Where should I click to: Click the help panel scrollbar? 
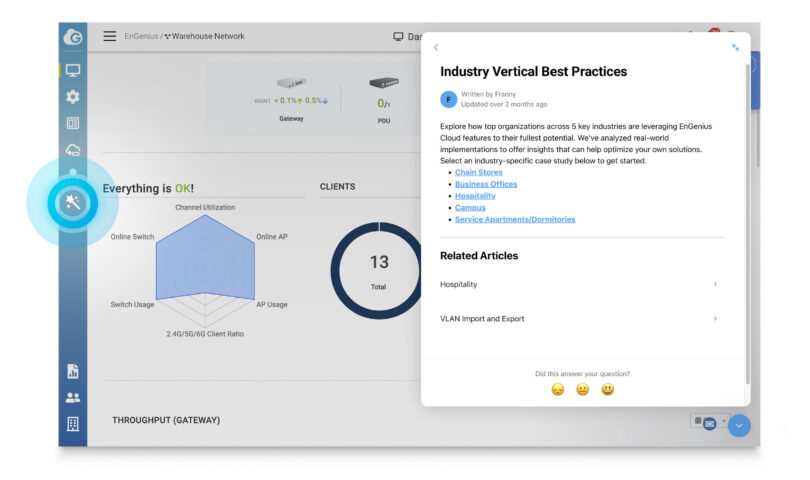click(747, 222)
